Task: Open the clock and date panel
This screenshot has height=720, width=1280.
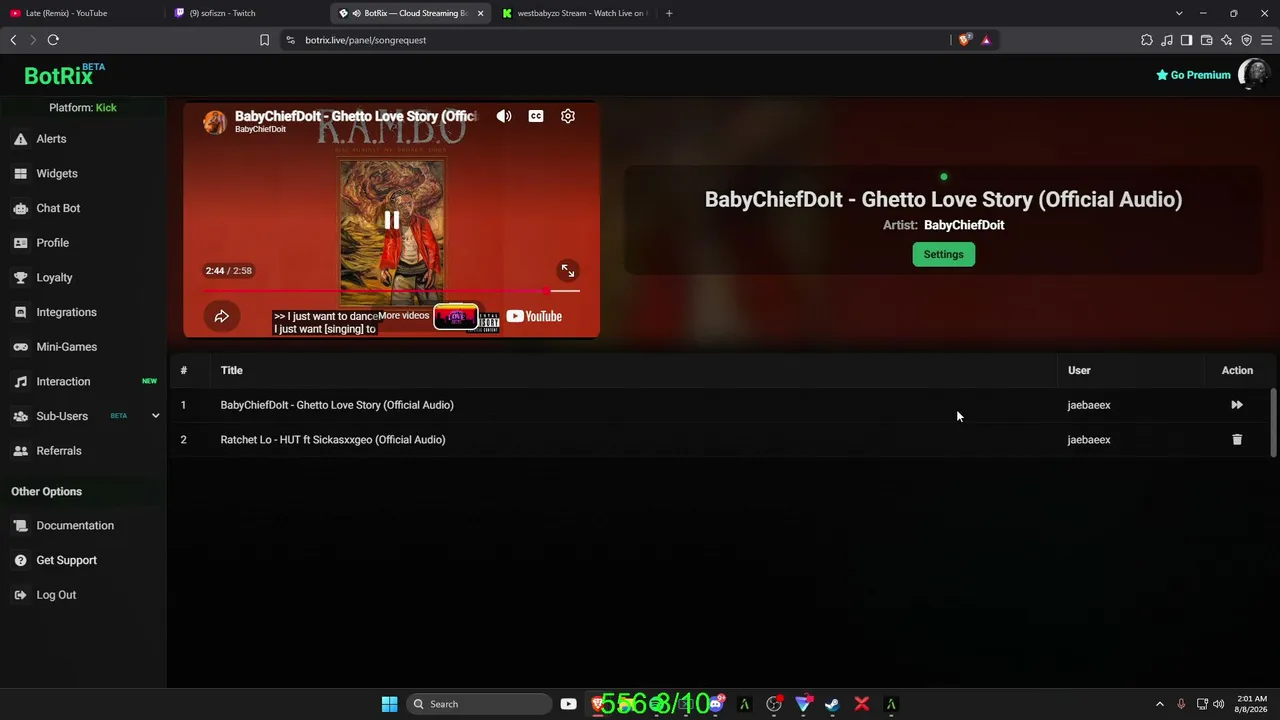Action: pos(1252,704)
